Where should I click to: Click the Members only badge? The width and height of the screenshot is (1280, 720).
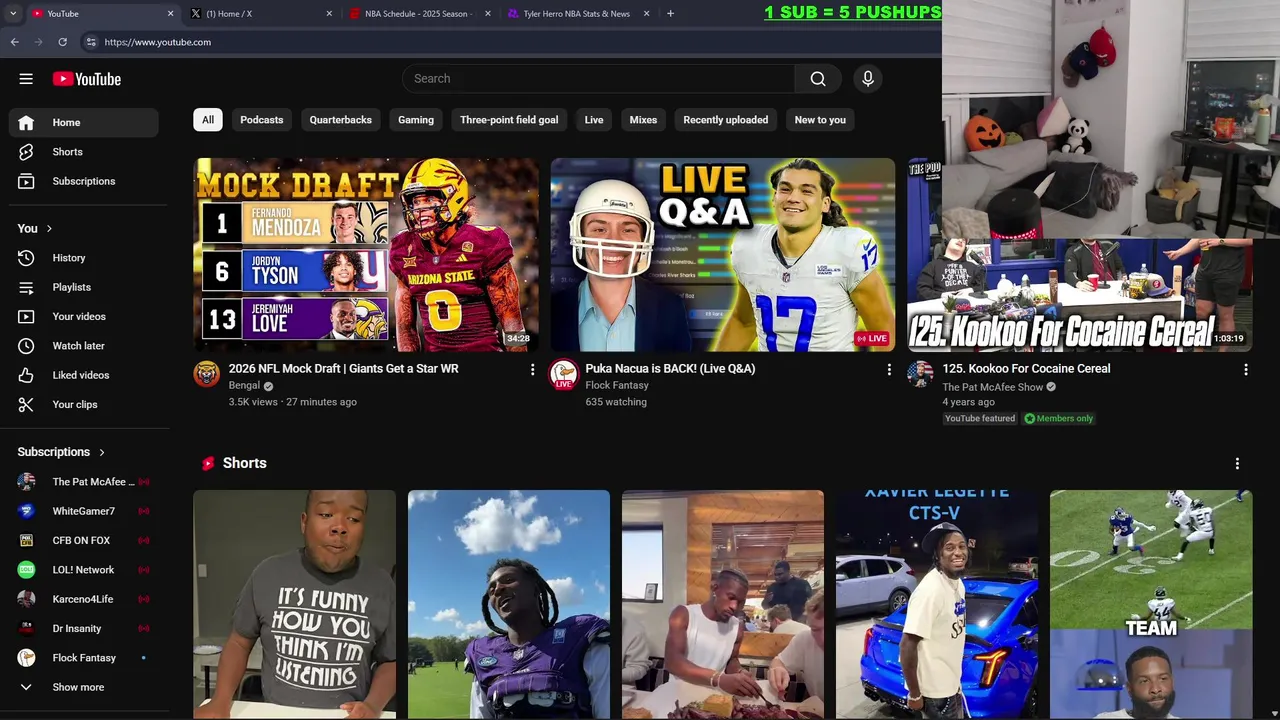point(1059,419)
